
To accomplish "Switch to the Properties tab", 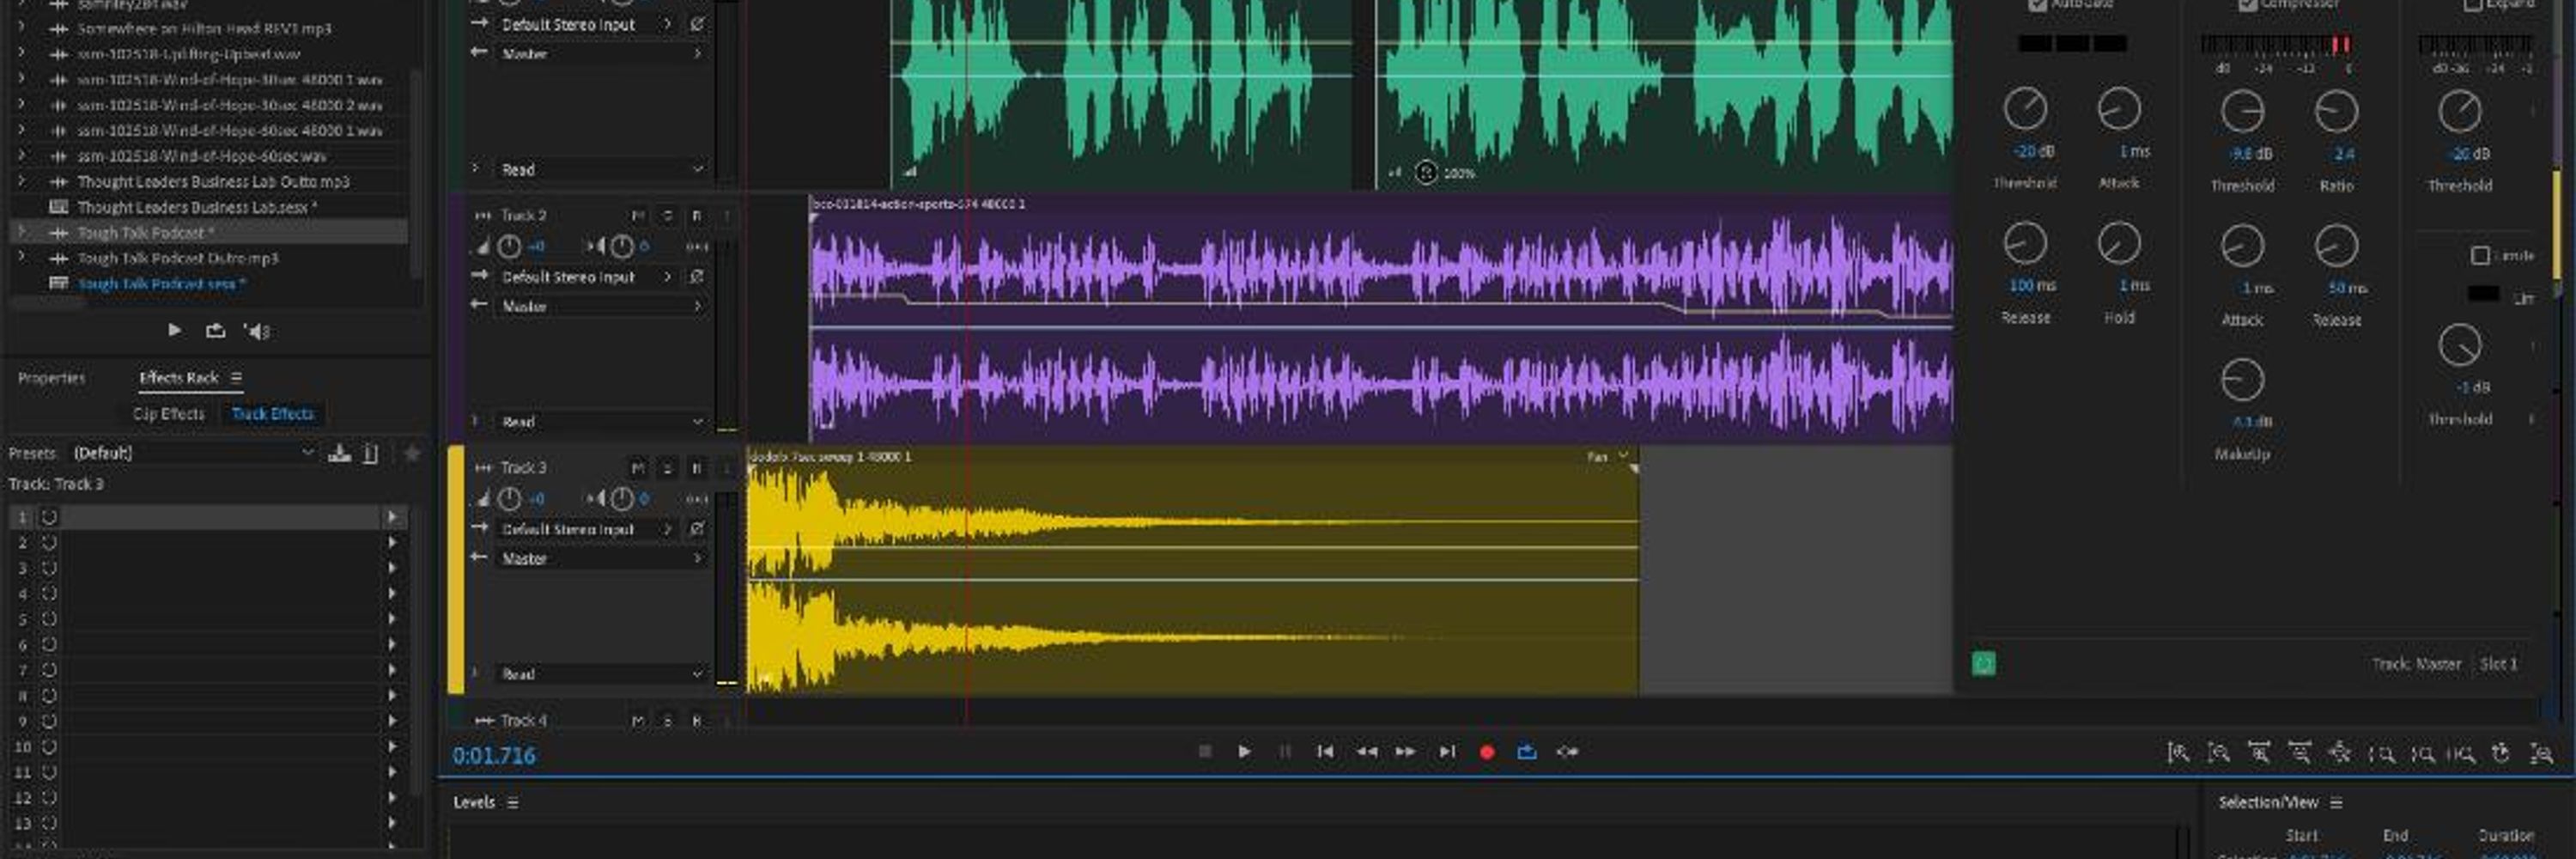I will 52,378.
